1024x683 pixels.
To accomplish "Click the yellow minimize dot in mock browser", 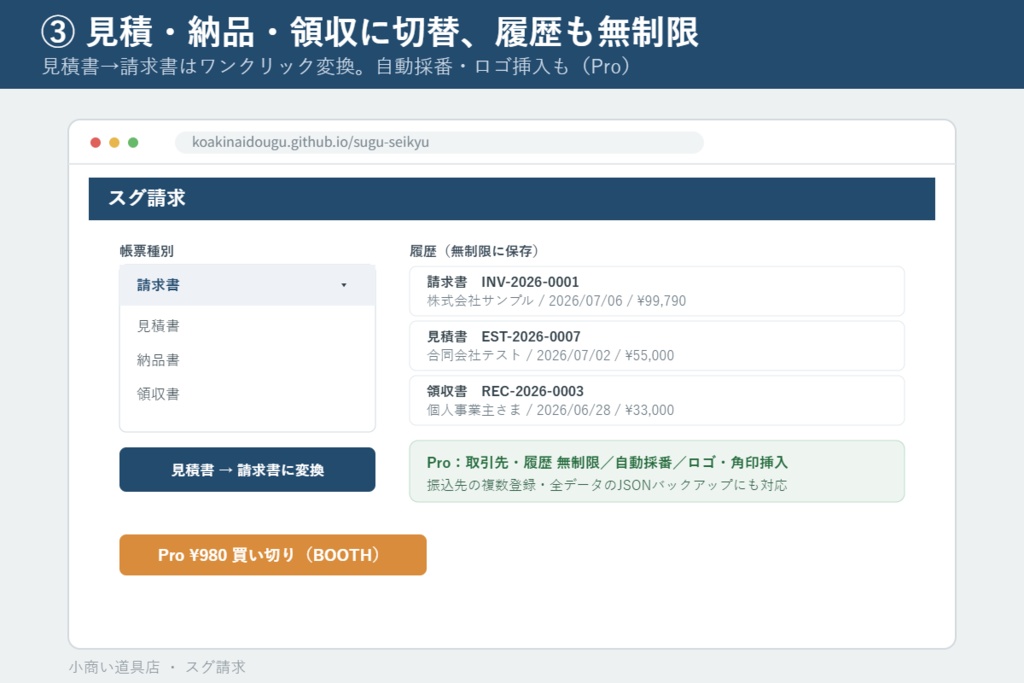I will point(114,142).
